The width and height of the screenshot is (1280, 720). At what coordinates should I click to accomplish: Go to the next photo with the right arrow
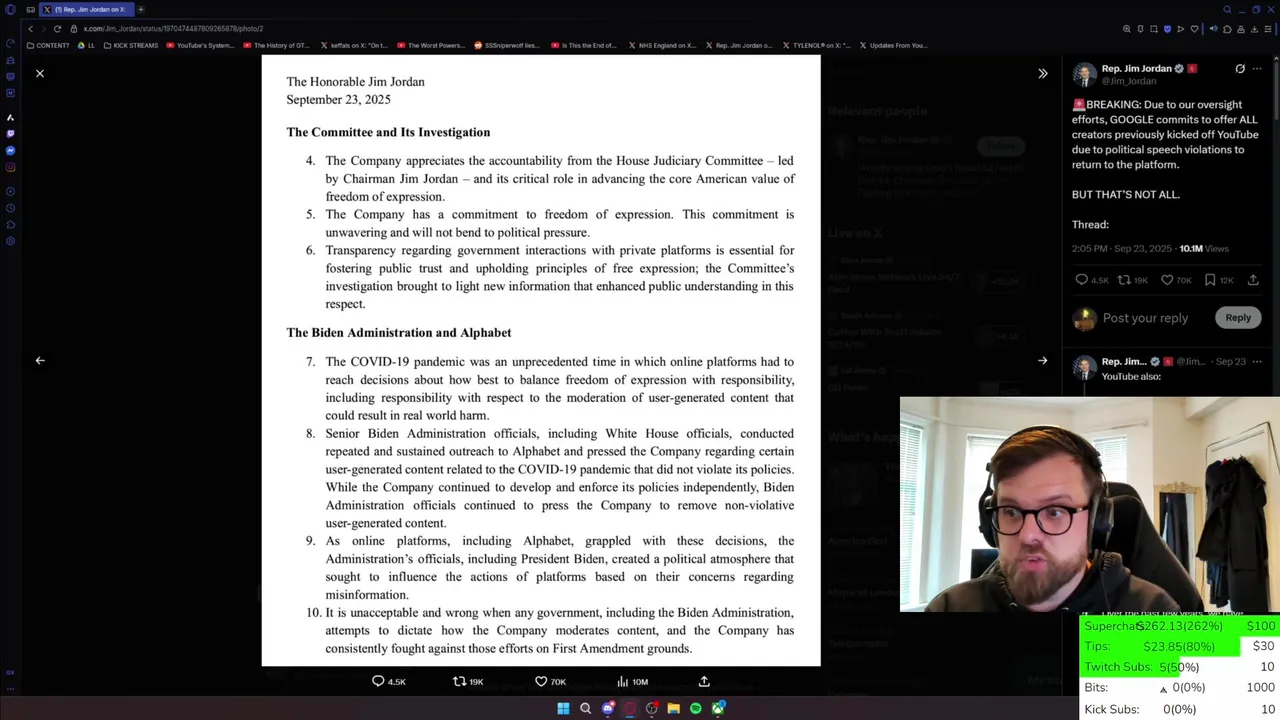(x=1042, y=361)
